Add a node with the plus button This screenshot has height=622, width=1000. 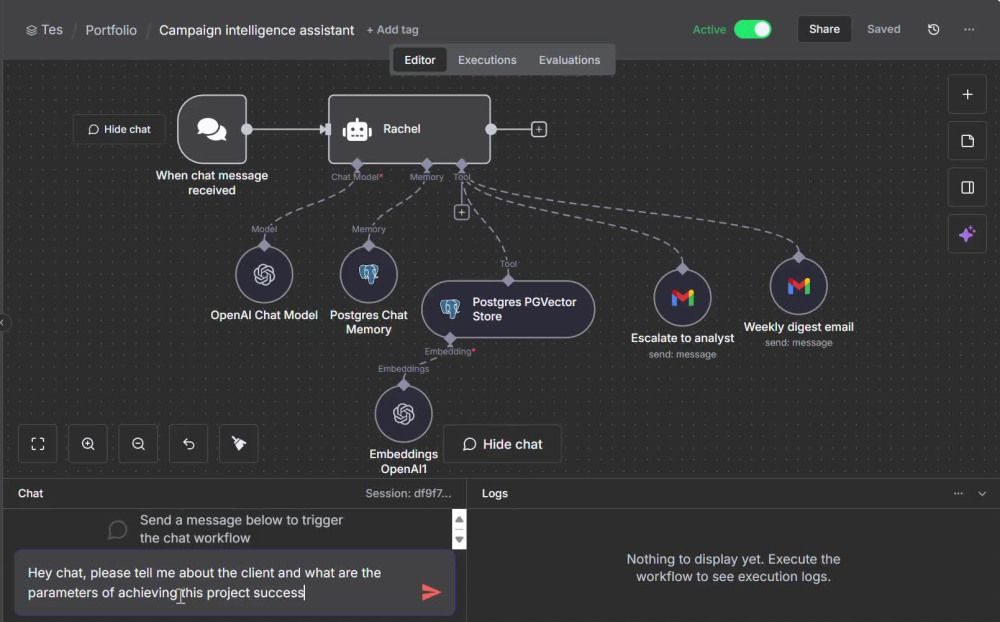(x=967, y=94)
